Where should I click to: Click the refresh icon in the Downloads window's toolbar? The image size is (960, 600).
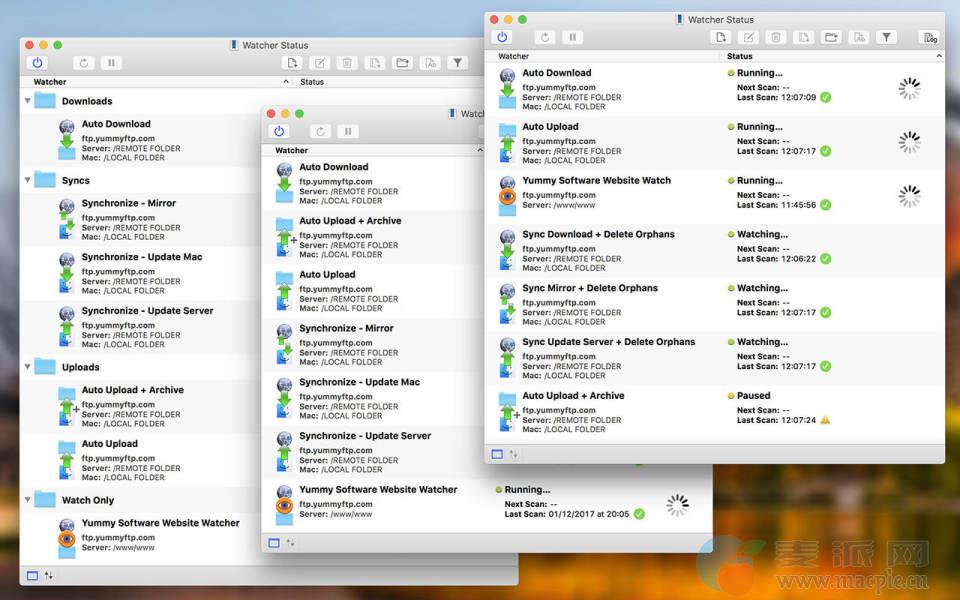click(84, 63)
